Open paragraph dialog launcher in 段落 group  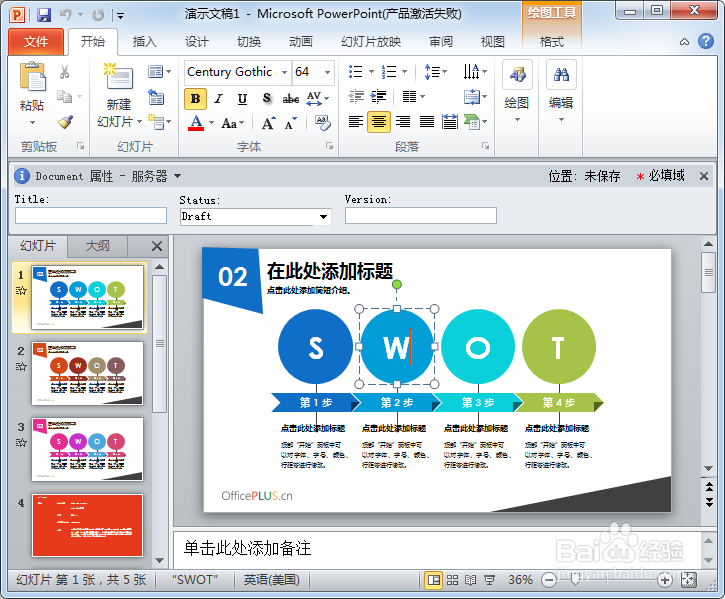tap(485, 146)
